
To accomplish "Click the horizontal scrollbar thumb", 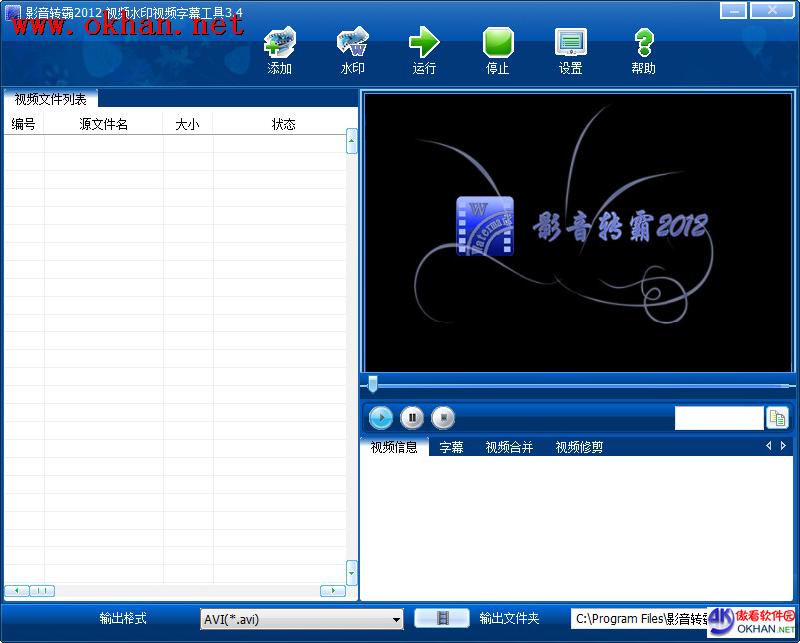I will pos(42,590).
